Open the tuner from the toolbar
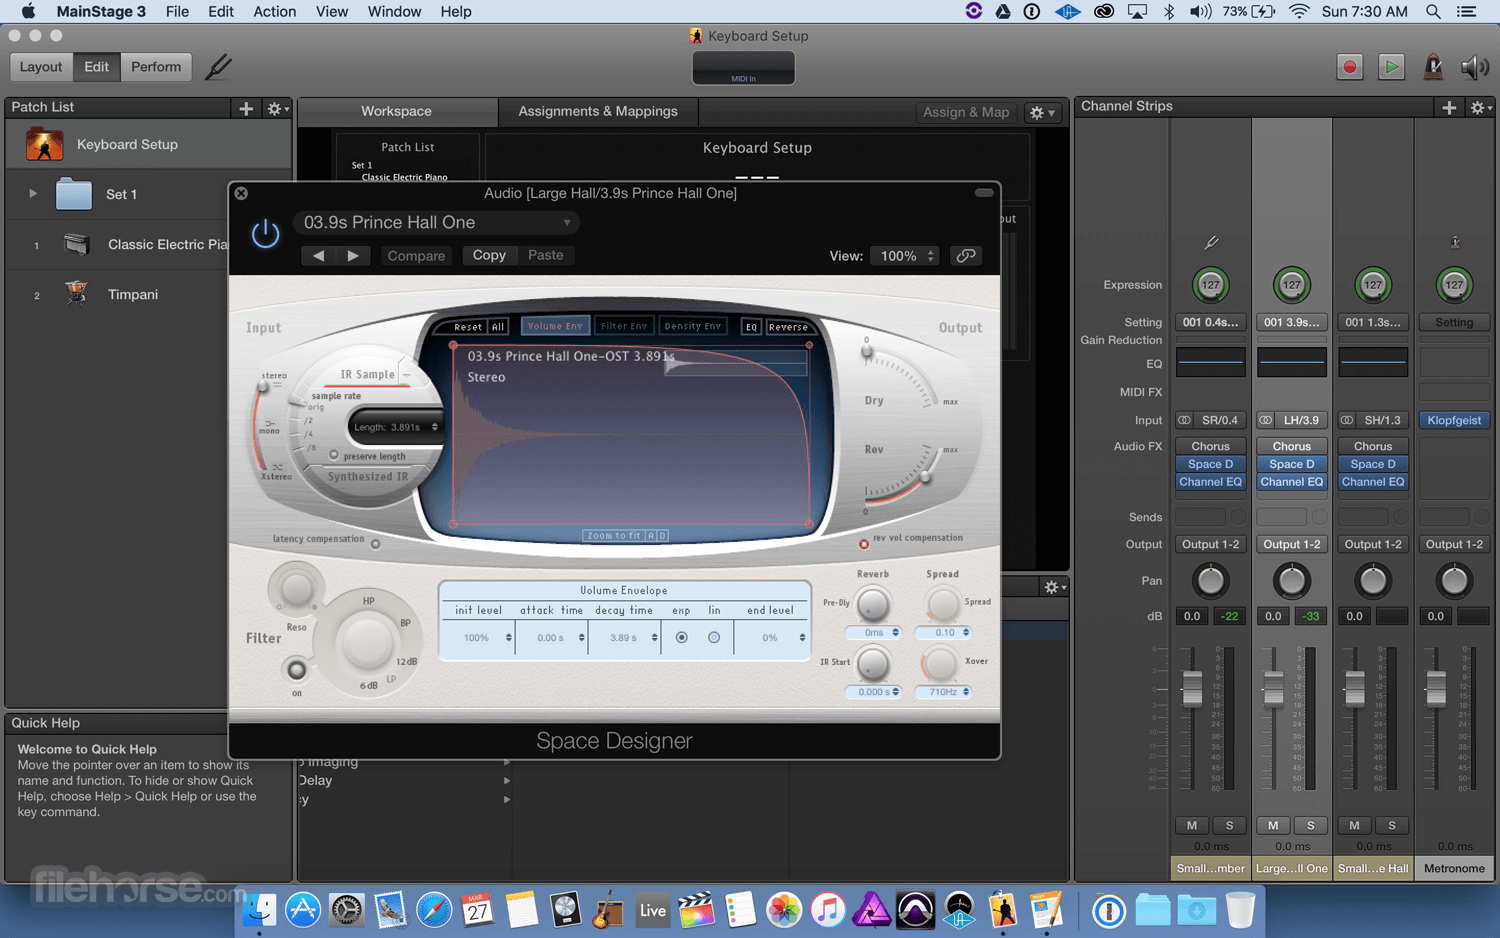This screenshot has width=1500, height=938. (x=218, y=67)
